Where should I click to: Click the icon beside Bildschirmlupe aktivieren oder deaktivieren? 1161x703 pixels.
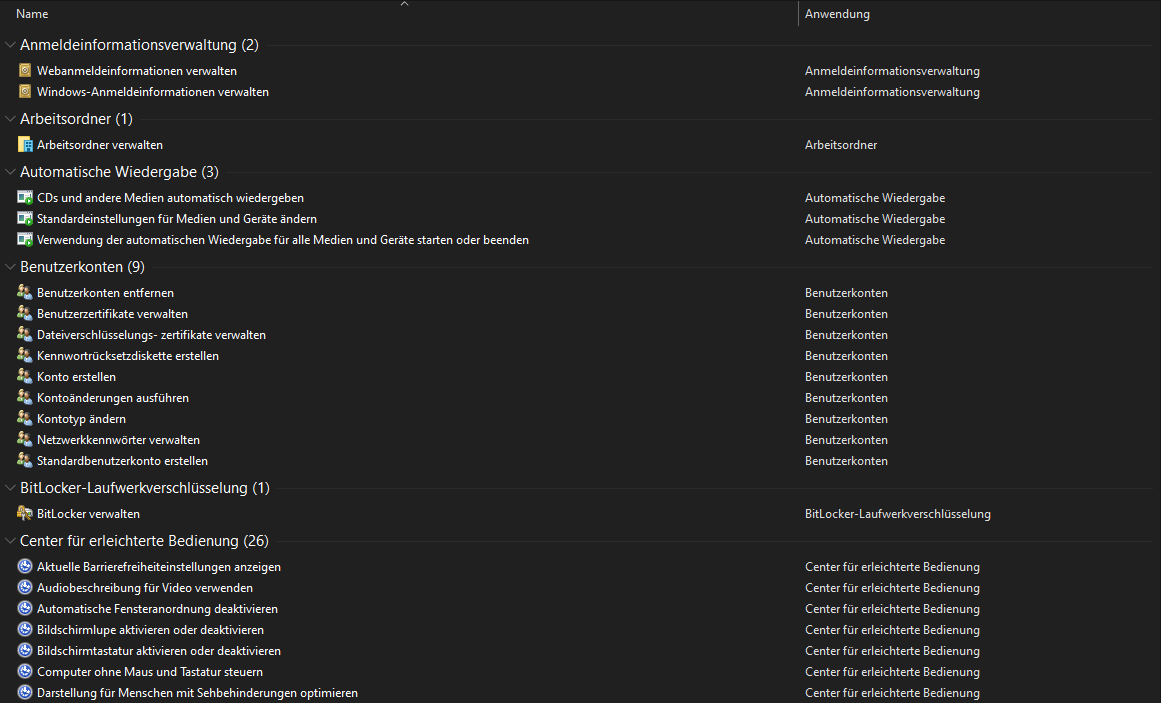(x=25, y=630)
